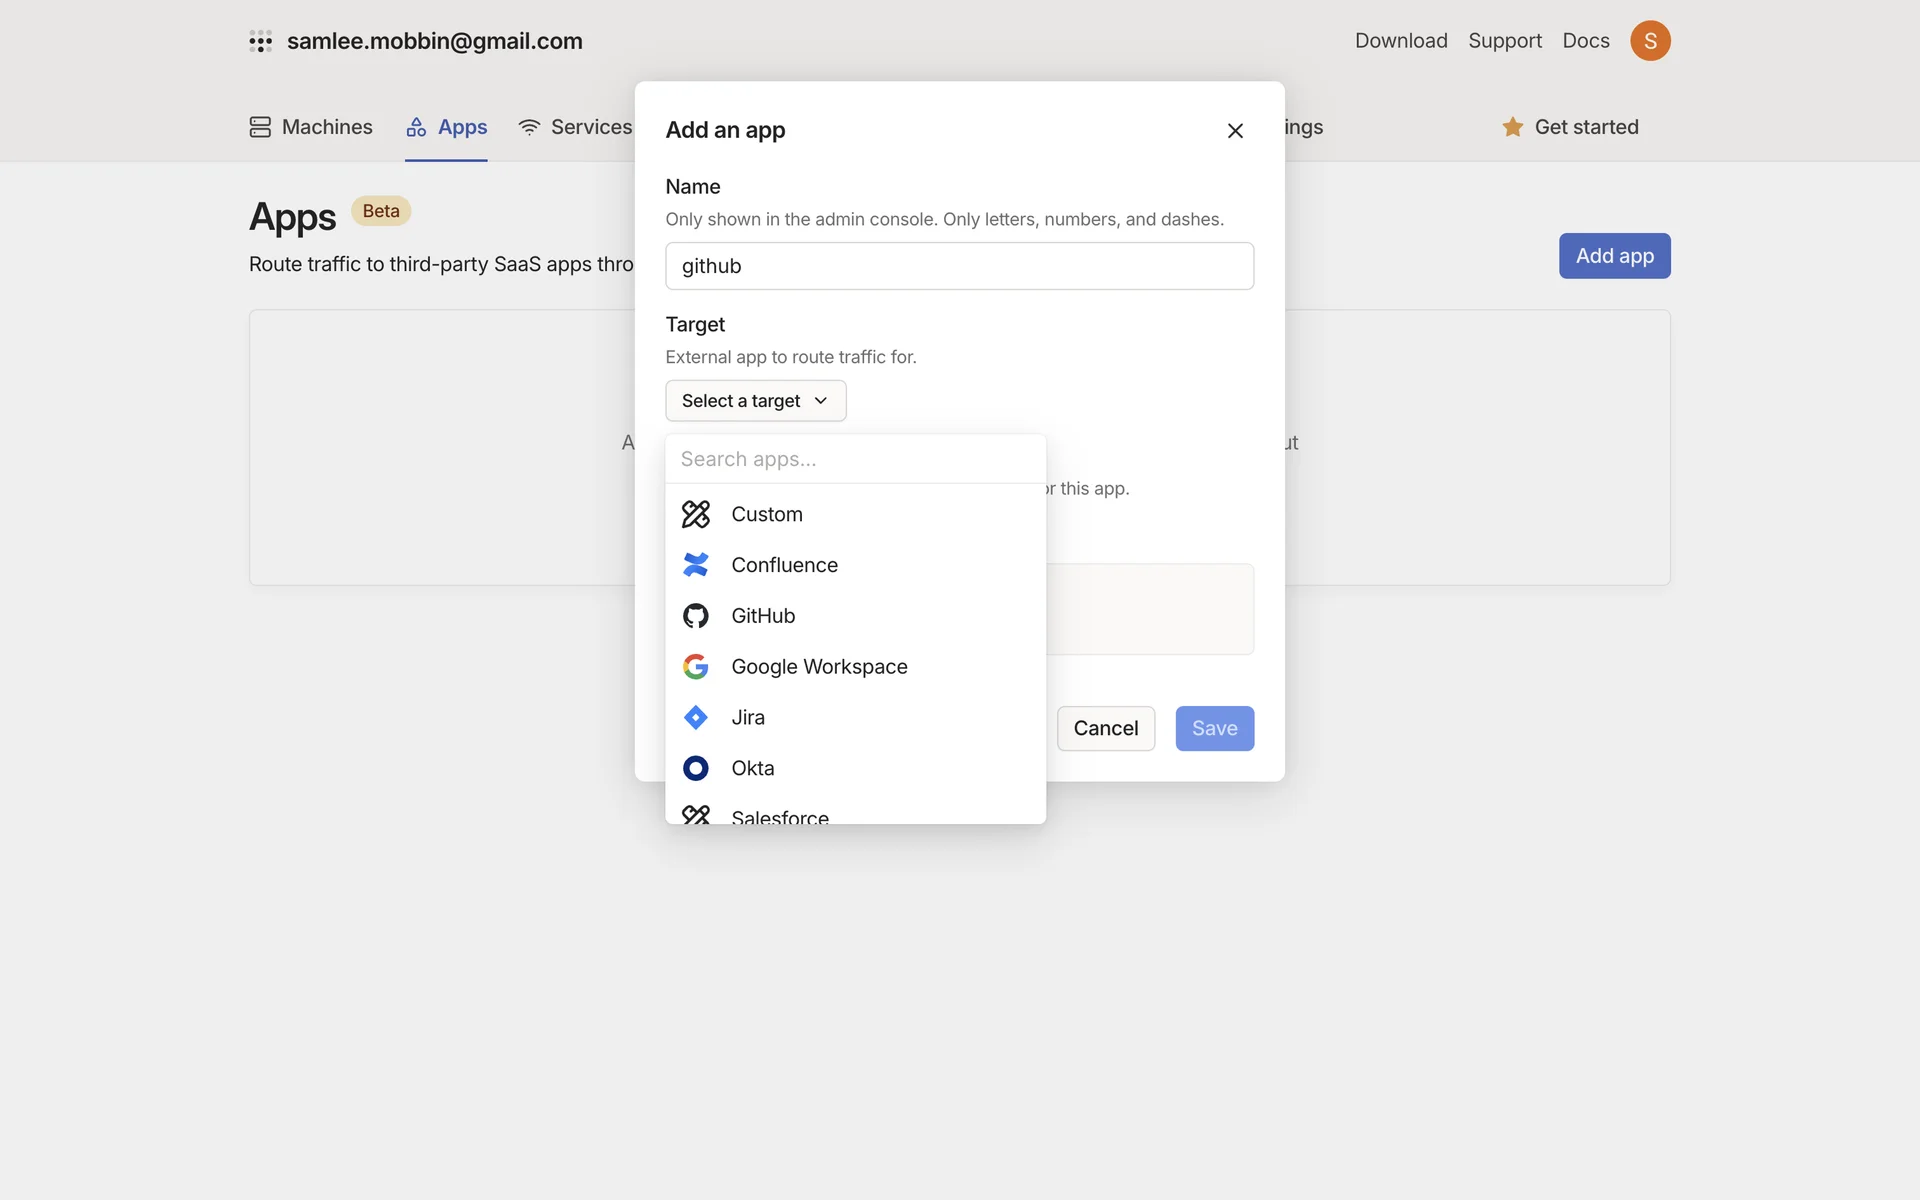Click the Custom app pencil-ruler icon
The image size is (1920, 1200).
point(695,514)
